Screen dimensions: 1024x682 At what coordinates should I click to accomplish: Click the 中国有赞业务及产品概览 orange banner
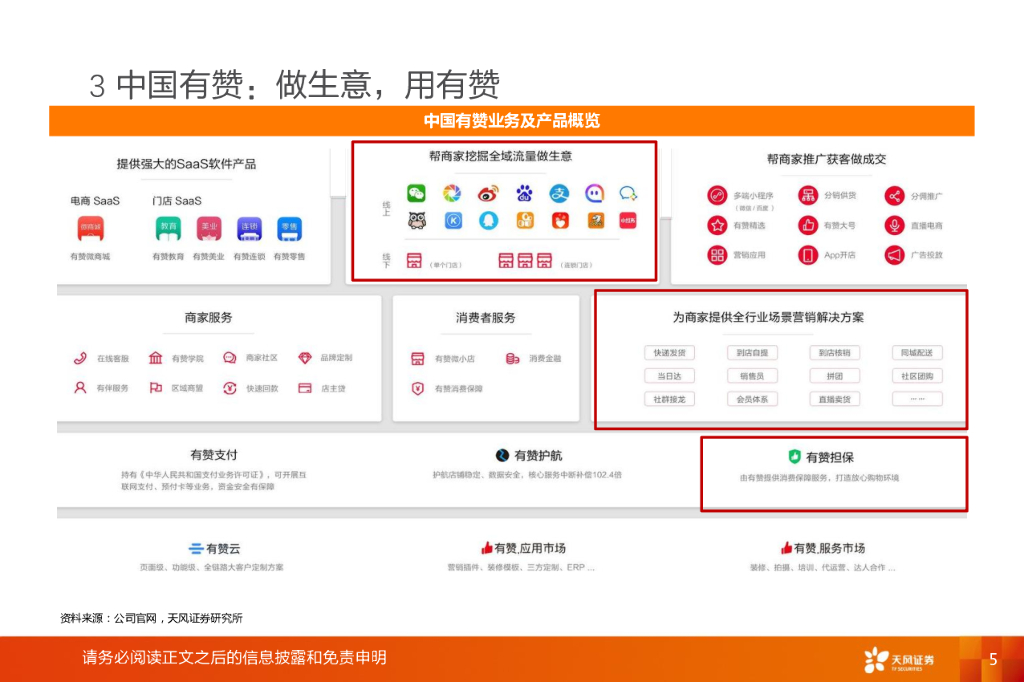(x=511, y=121)
